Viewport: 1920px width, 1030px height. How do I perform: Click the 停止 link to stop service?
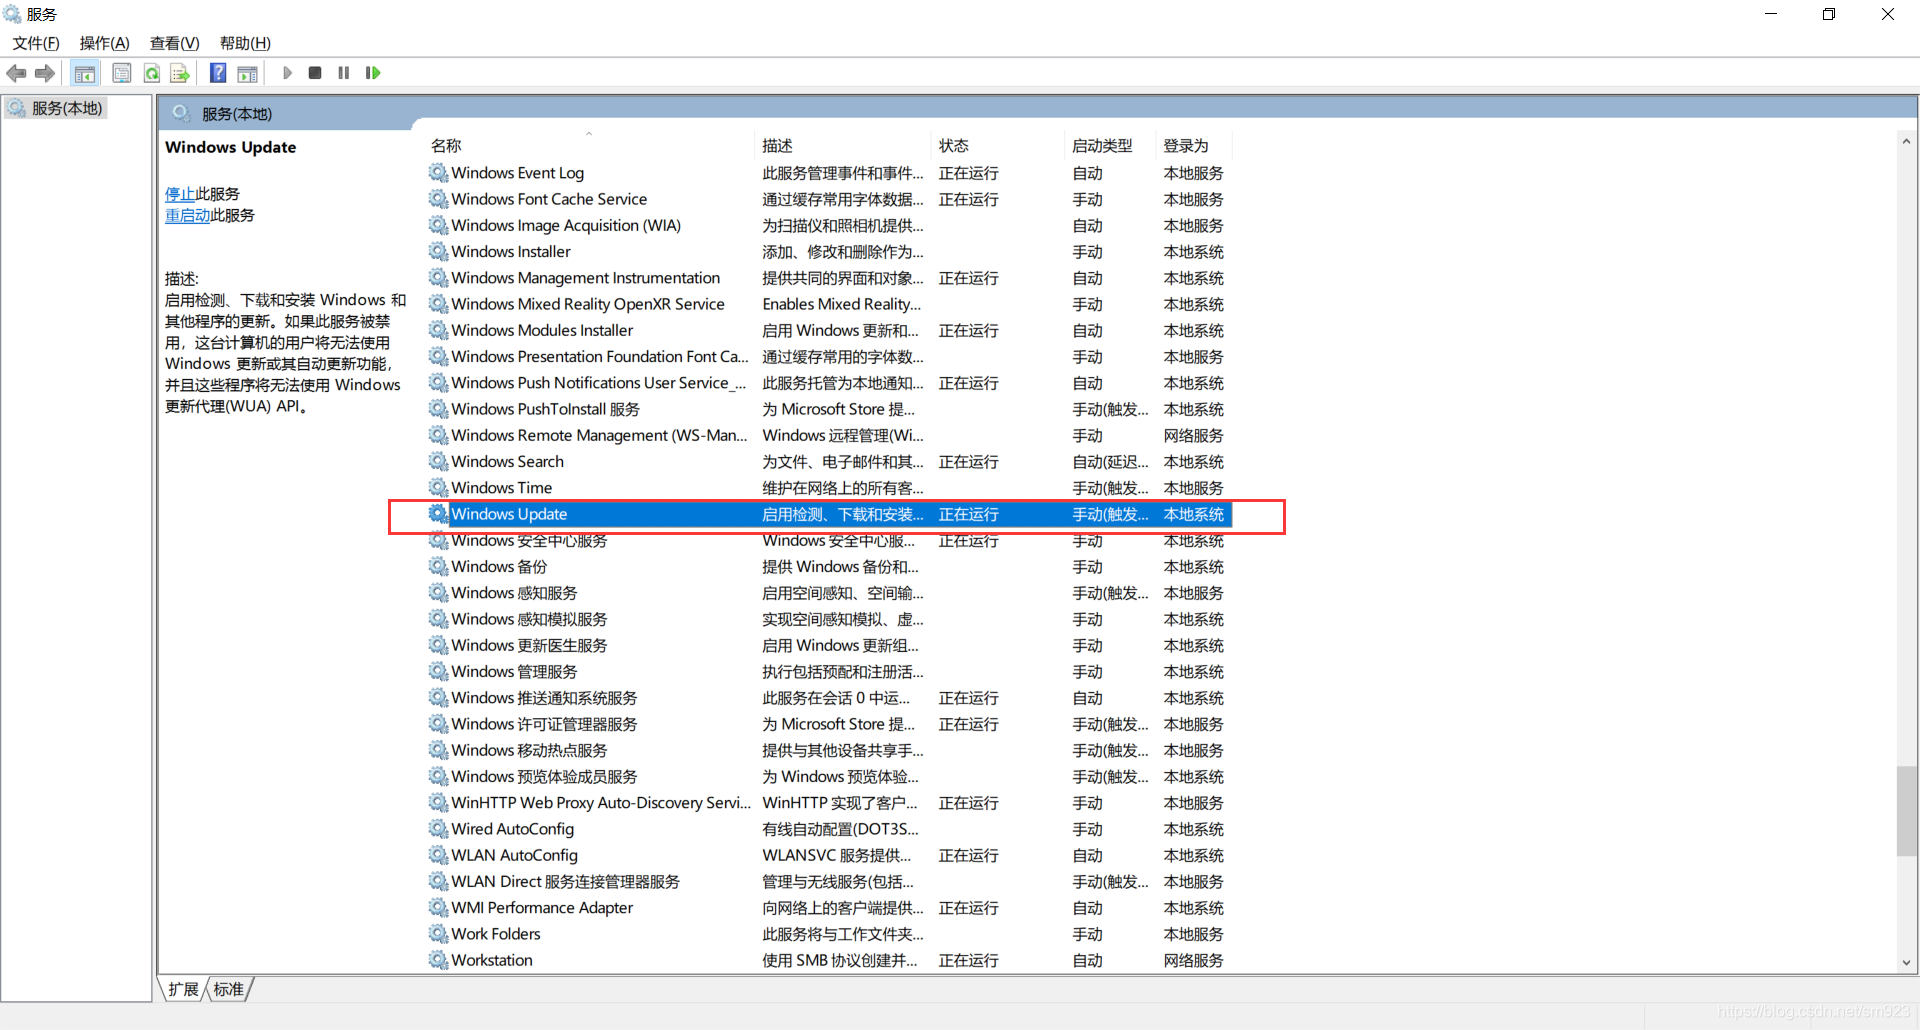(180, 194)
